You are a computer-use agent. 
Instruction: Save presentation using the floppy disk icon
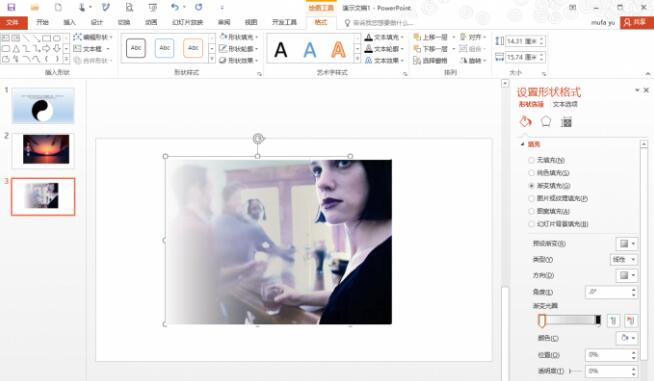point(11,7)
